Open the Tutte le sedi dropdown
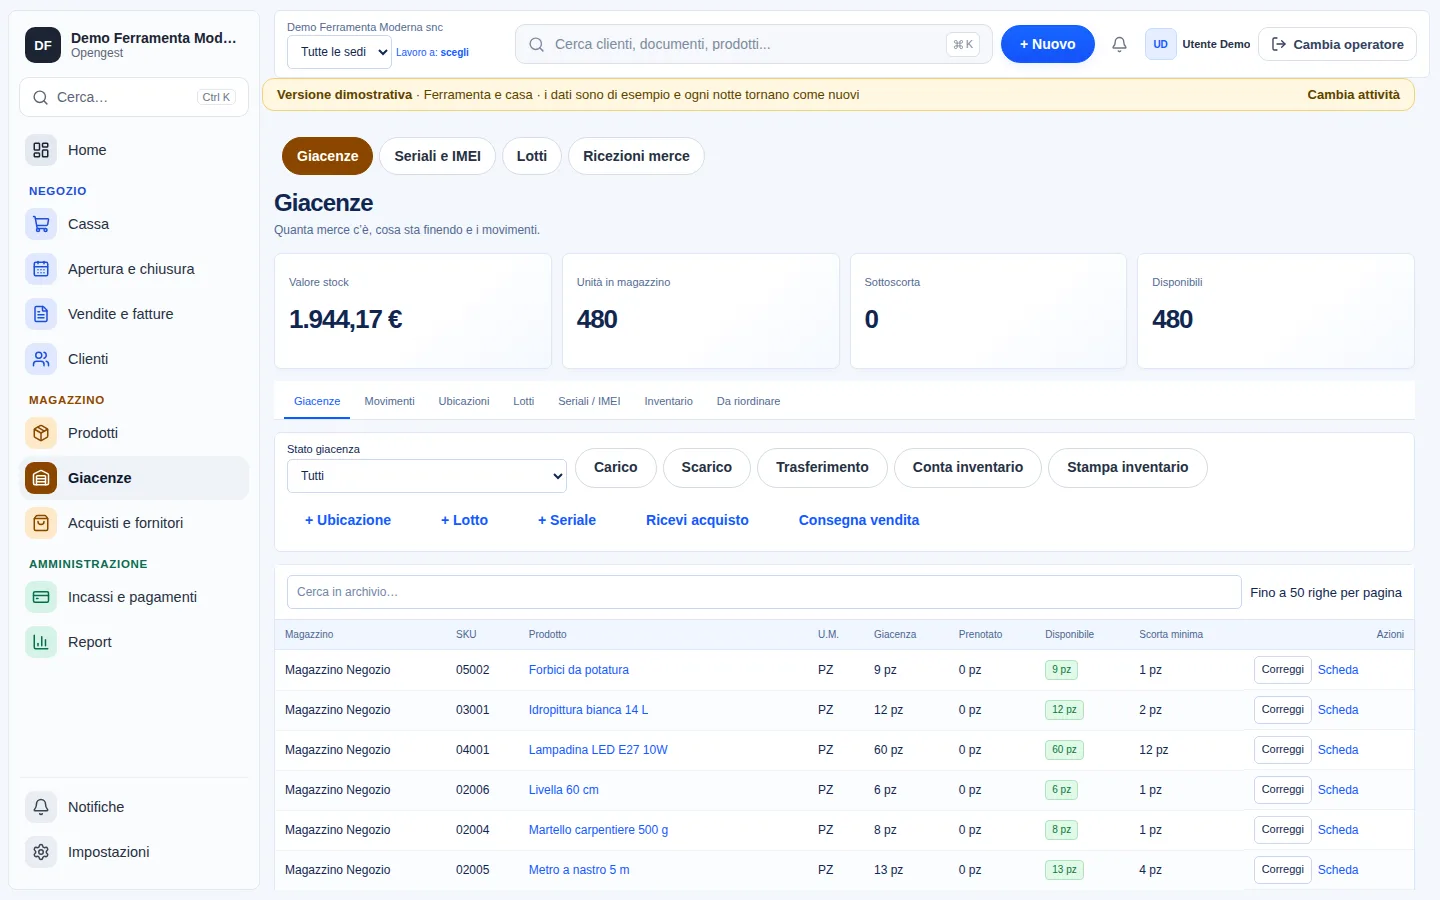This screenshot has height=900, width=1440. pyautogui.click(x=339, y=52)
